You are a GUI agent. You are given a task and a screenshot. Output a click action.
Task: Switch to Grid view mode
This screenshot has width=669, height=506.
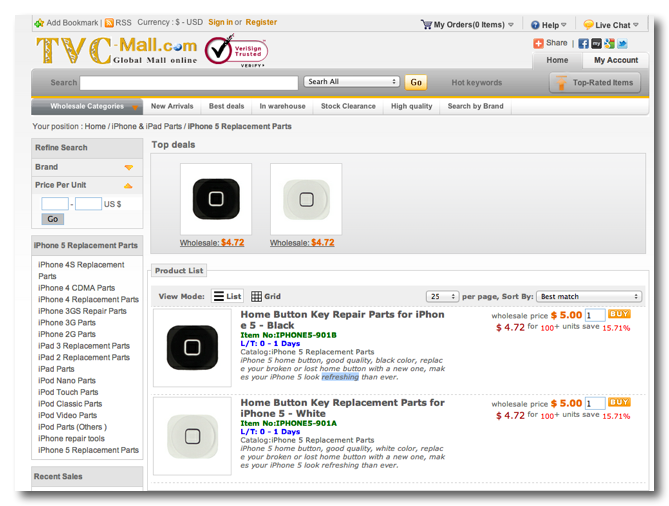pyautogui.click(x=266, y=296)
